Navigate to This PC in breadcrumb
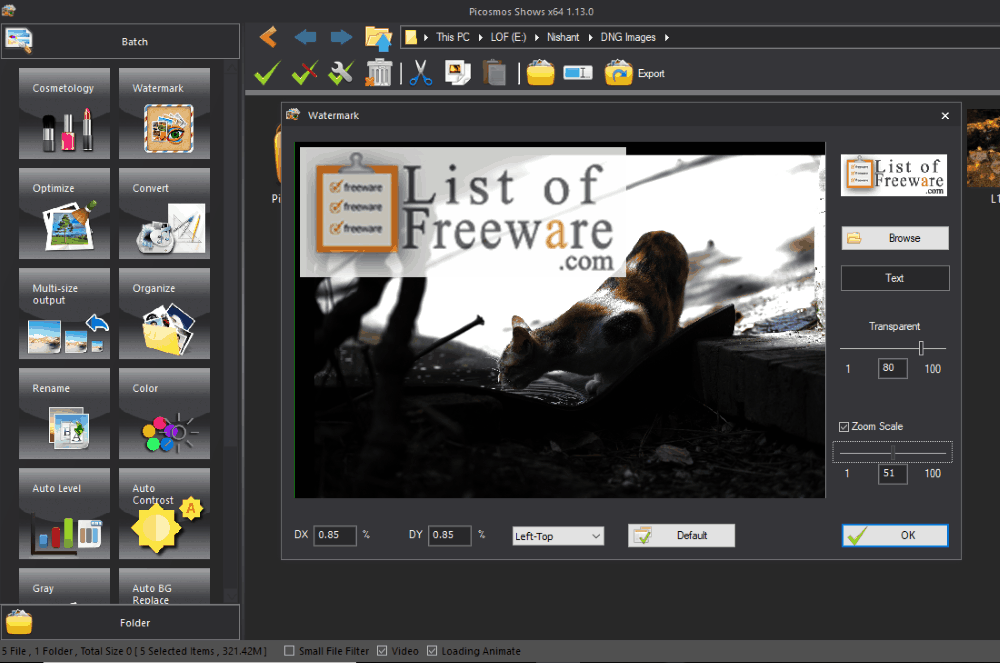Viewport: 1000px width, 663px height. click(x=453, y=38)
